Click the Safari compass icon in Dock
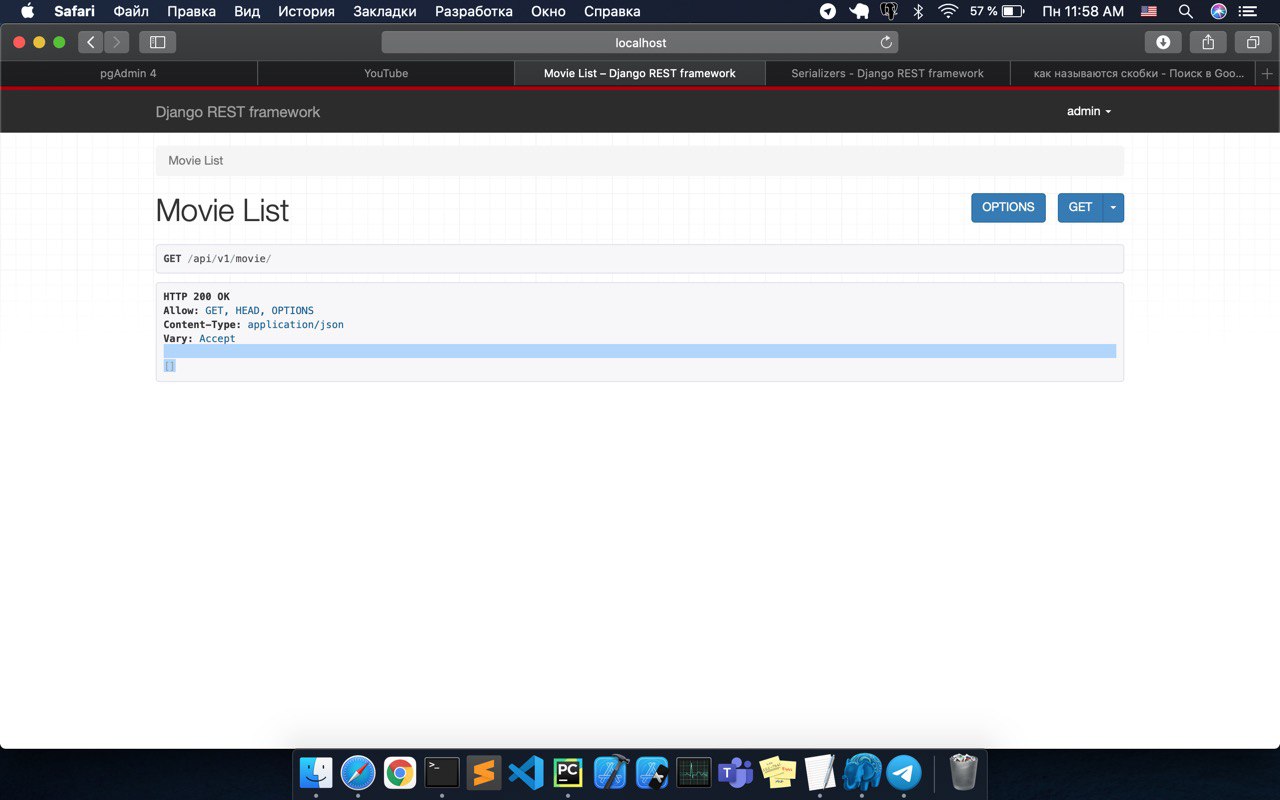The height and width of the screenshot is (800, 1280). [x=358, y=772]
